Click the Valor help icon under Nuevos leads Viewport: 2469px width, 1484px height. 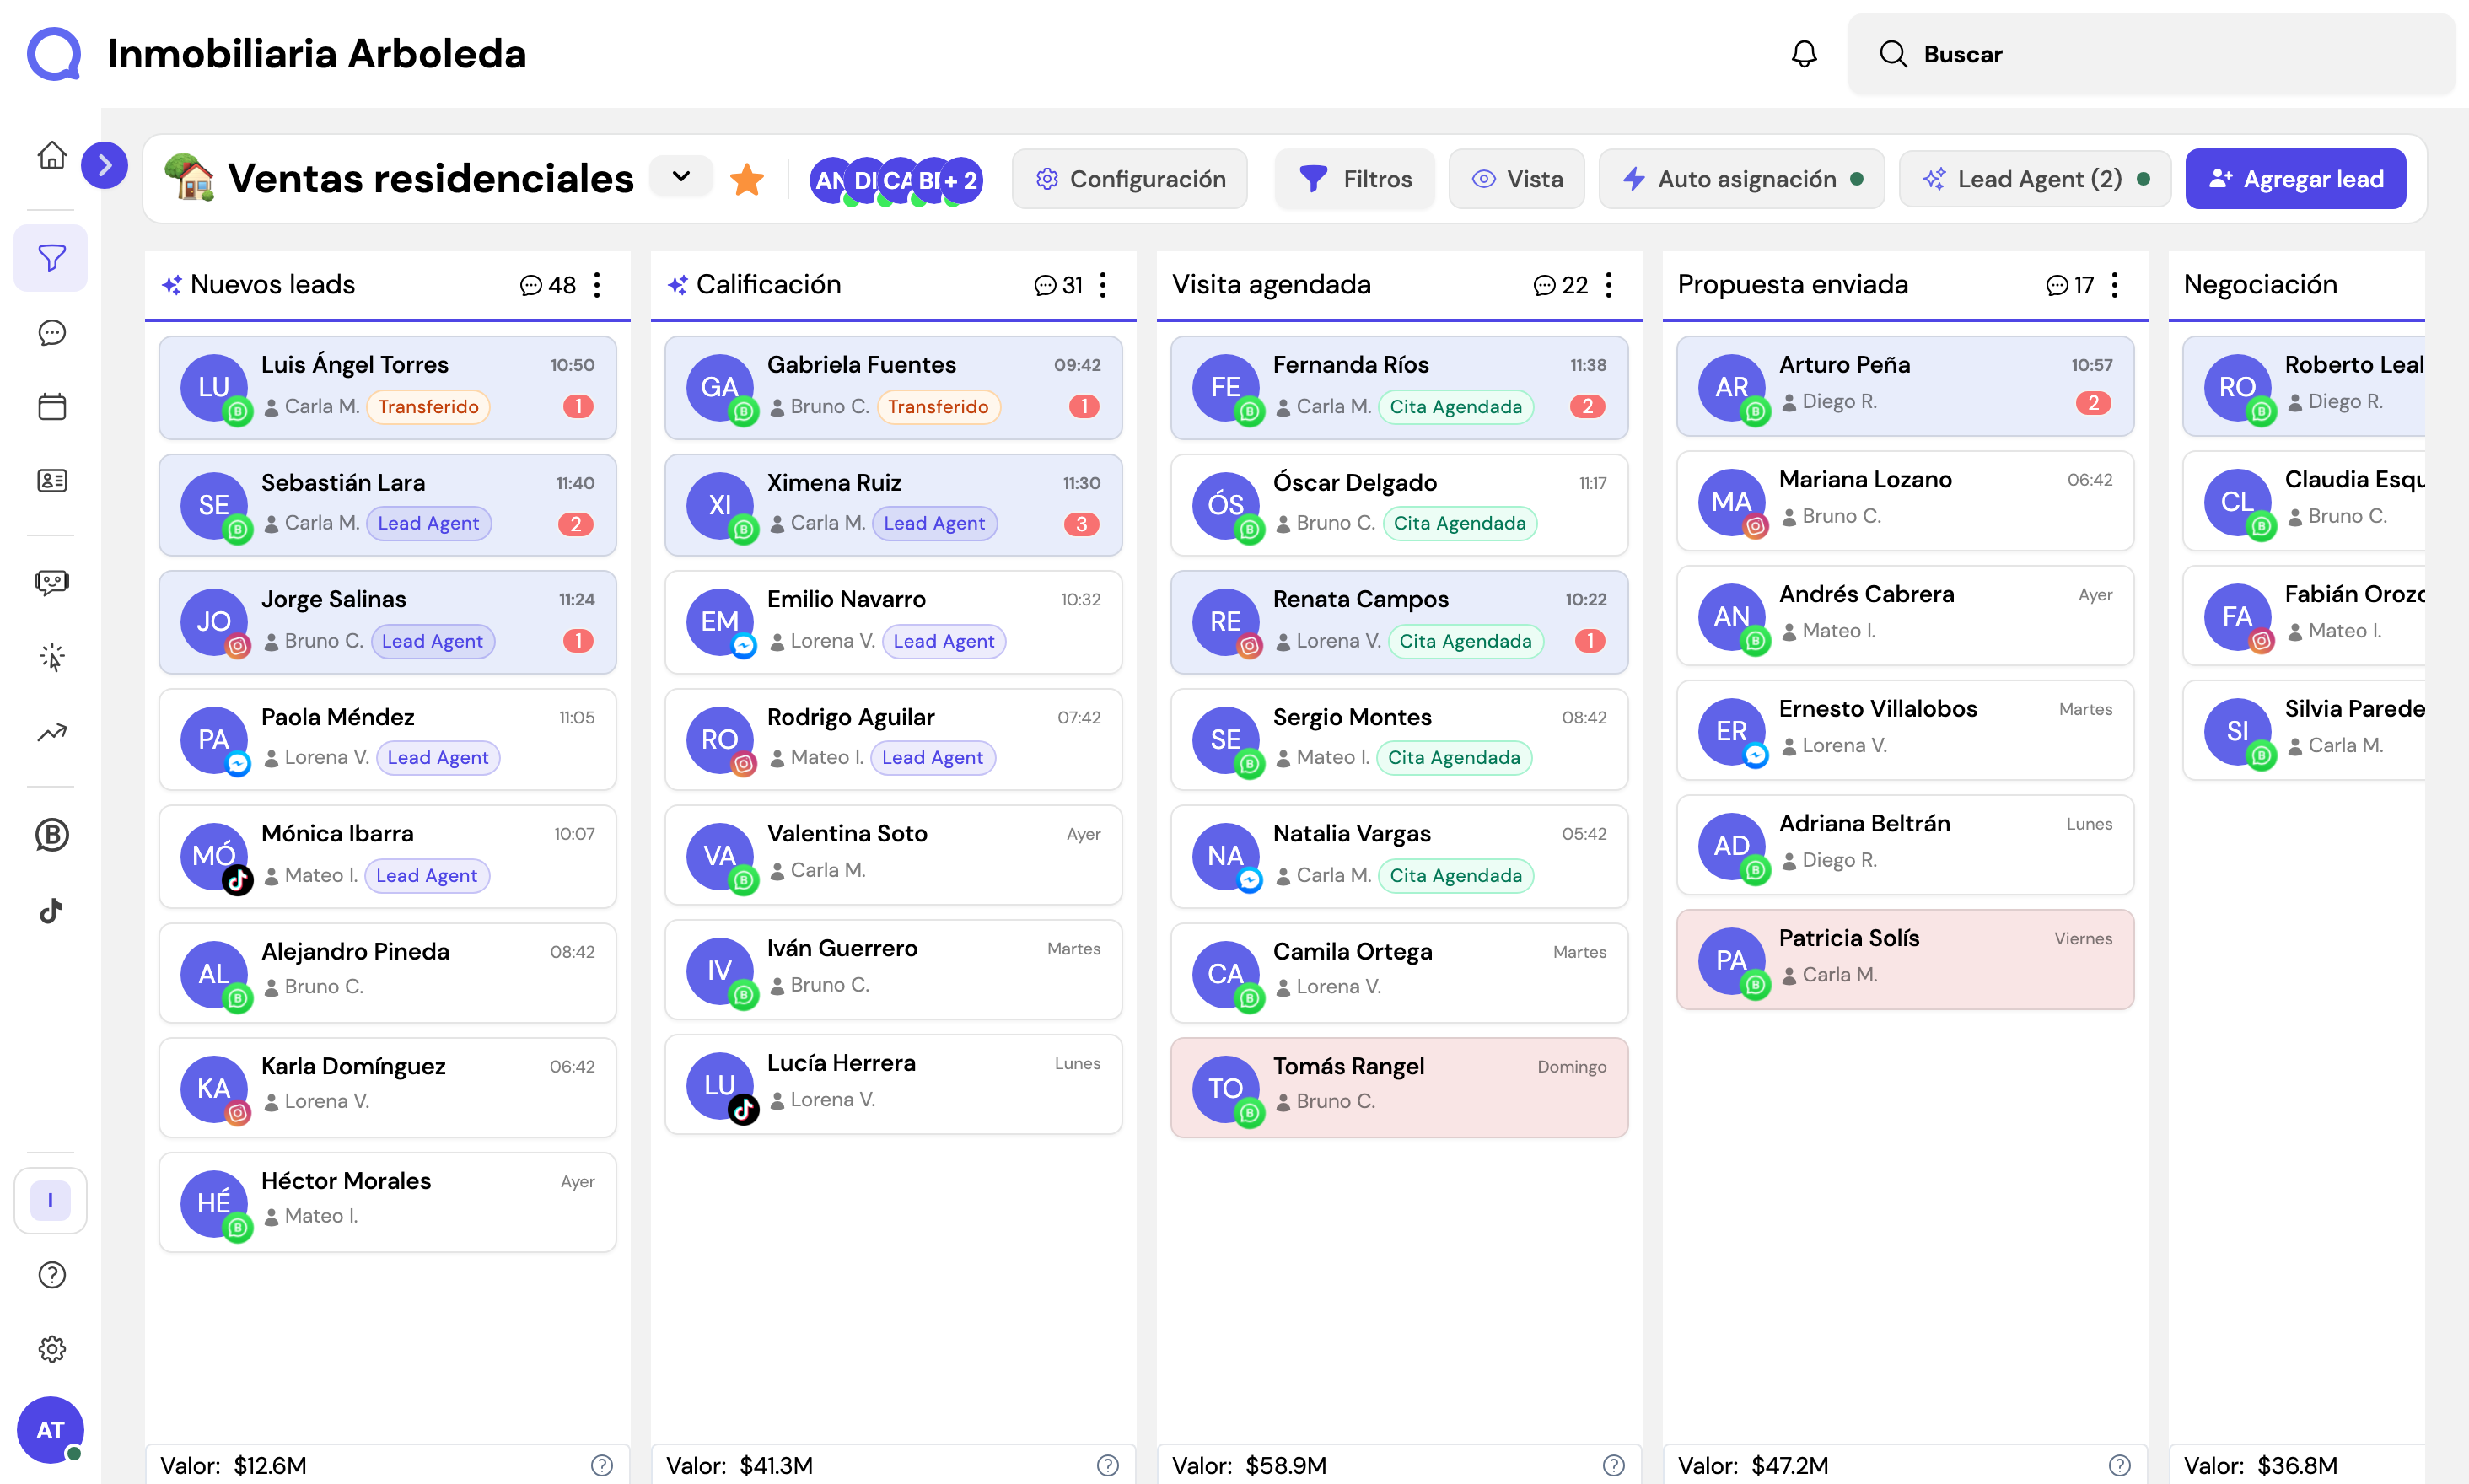point(602,1465)
